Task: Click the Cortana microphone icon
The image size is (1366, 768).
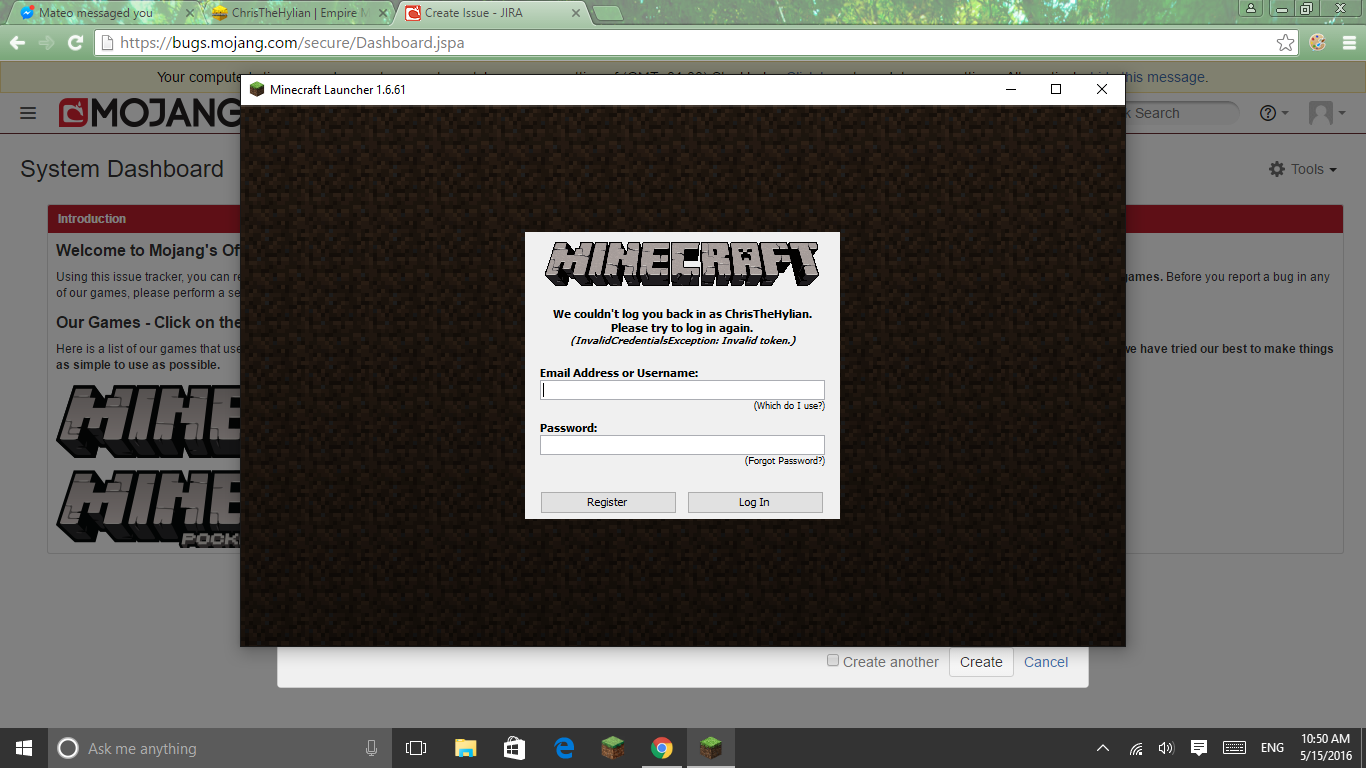Action: [371, 748]
